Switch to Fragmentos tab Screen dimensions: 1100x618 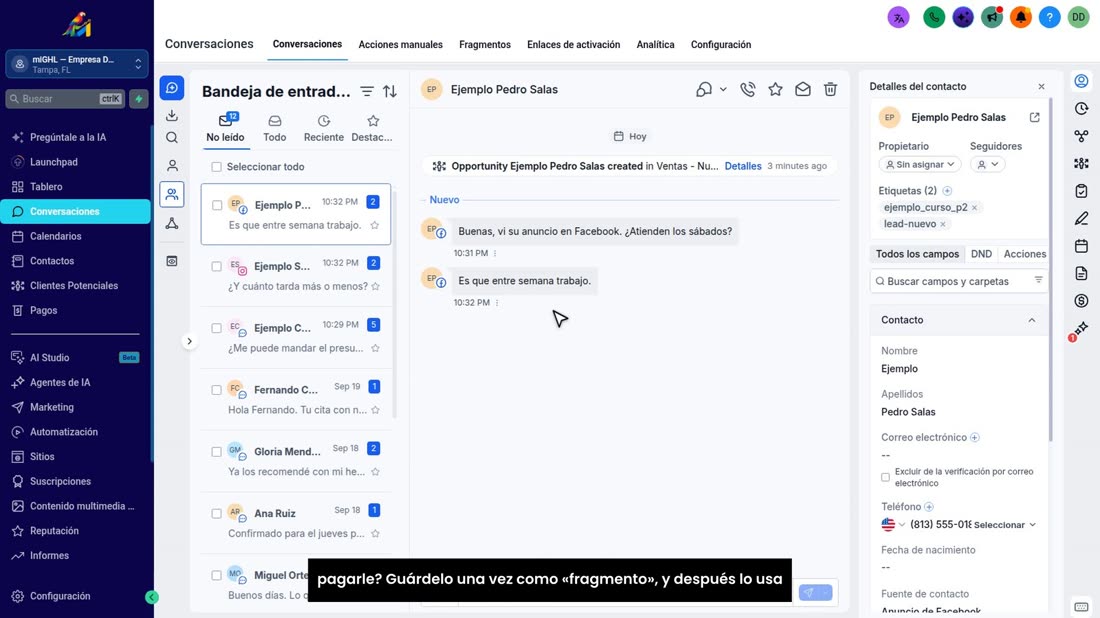(485, 44)
